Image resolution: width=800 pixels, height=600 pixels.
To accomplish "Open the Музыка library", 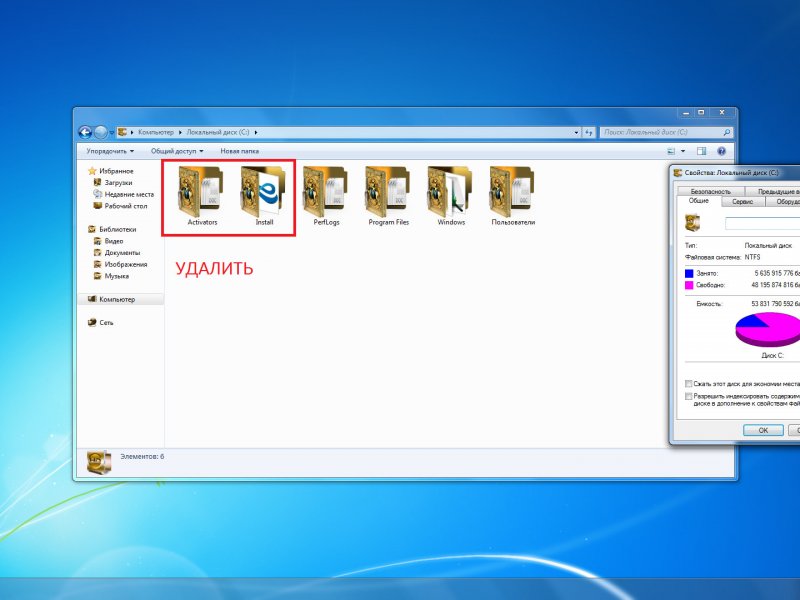I will (116, 277).
